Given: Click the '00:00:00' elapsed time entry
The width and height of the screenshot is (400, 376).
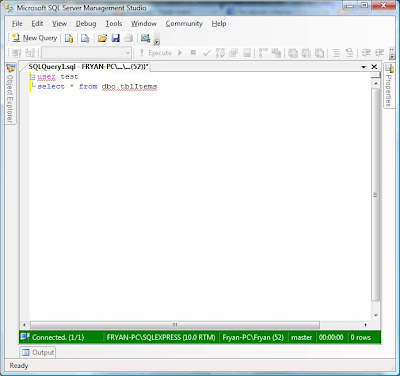Looking at the screenshot, I should click(331, 337).
